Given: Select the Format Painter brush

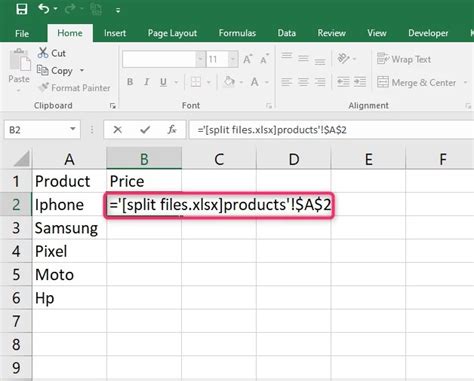Looking at the screenshot, I should pos(43,87).
